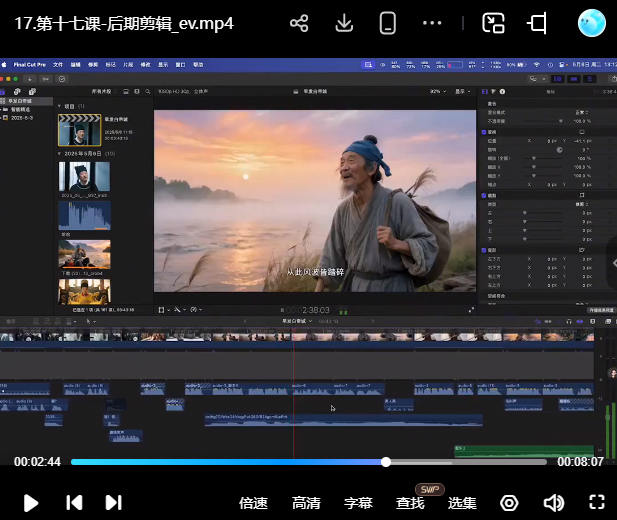The height and width of the screenshot is (520, 617).
Task: Click the crop window icon in top bar
Action: tap(539, 23)
